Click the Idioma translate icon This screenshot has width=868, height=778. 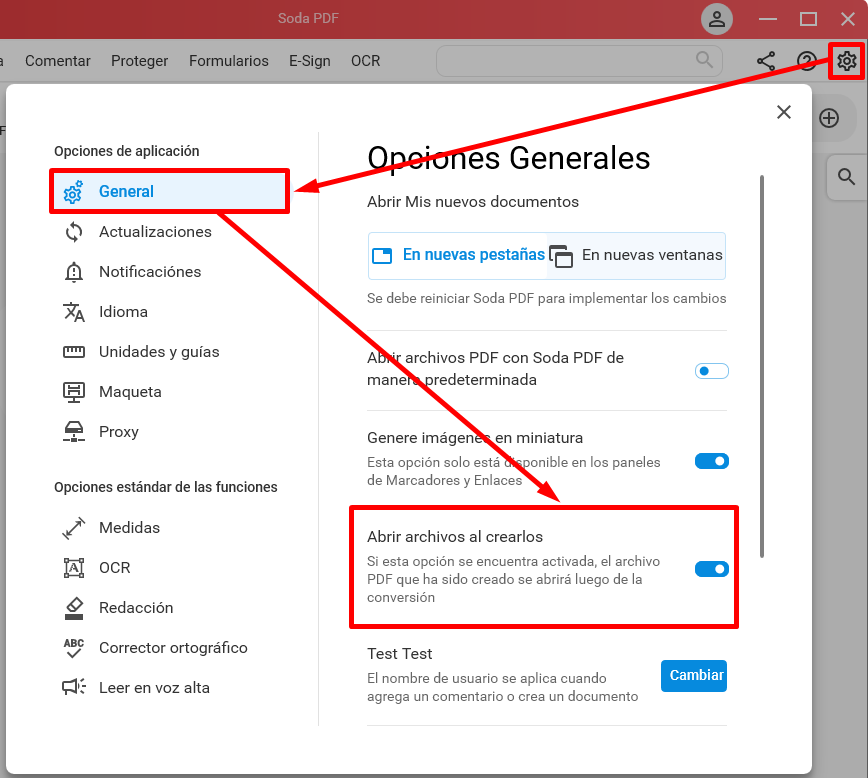pos(74,312)
